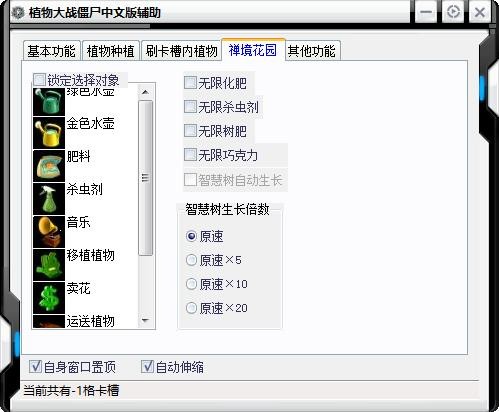499x412 pixels.
Task: Click the item list scroll up arrow
Action: coord(145,92)
